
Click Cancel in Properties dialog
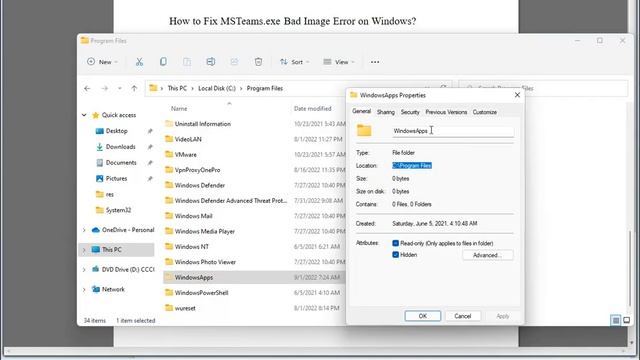click(462, 316)
